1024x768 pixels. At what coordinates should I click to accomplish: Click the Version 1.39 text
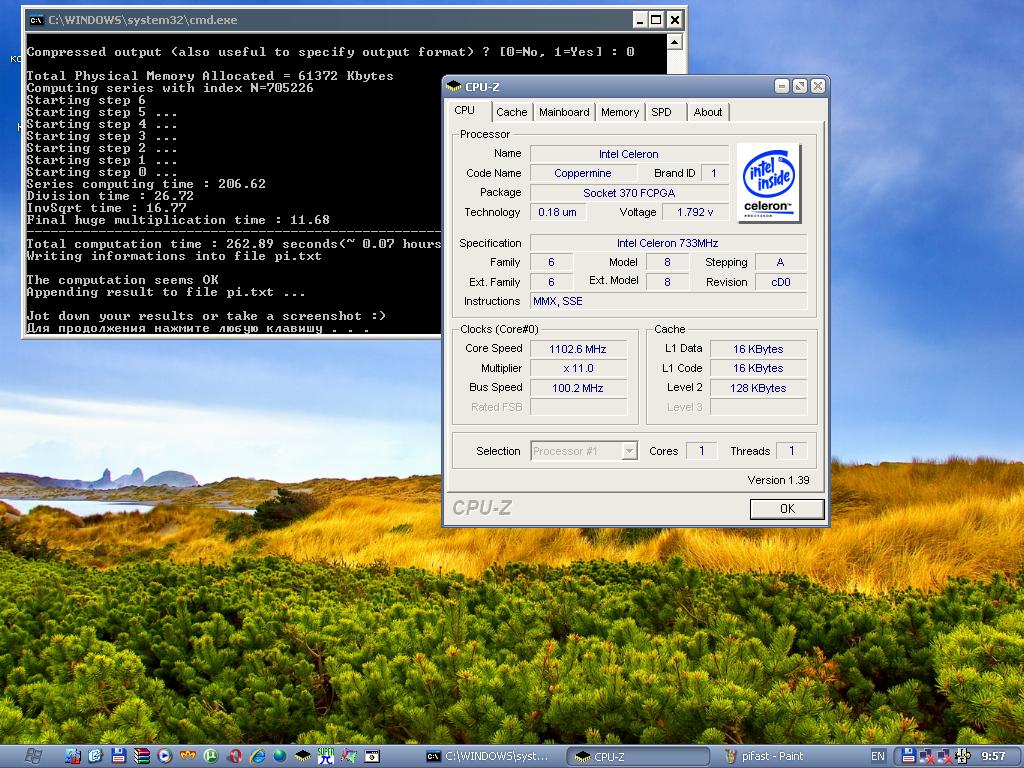pyautogui.click(x=778, y=480)
